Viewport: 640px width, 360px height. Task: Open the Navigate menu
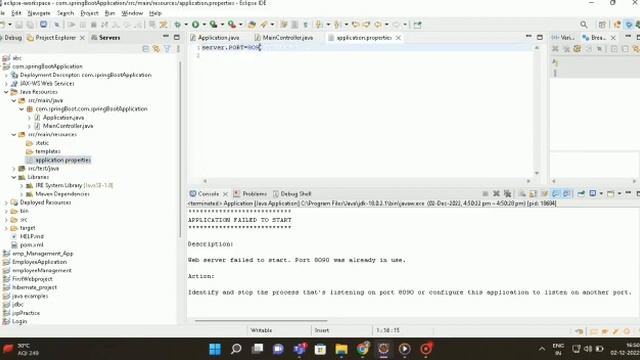(x=39, y=13)
